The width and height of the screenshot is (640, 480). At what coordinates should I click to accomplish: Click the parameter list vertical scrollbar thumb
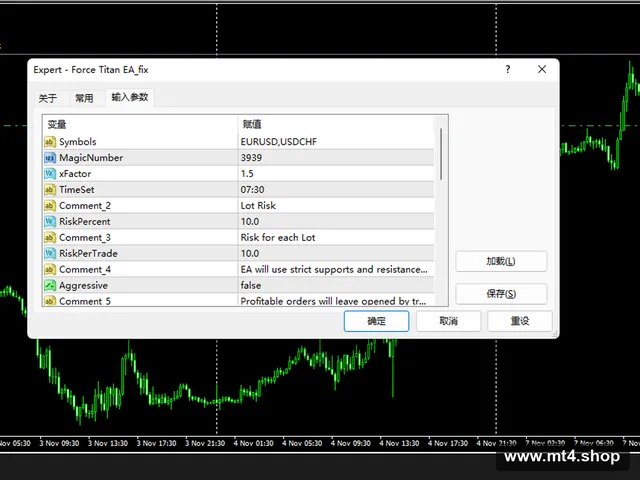pos(441,154)
